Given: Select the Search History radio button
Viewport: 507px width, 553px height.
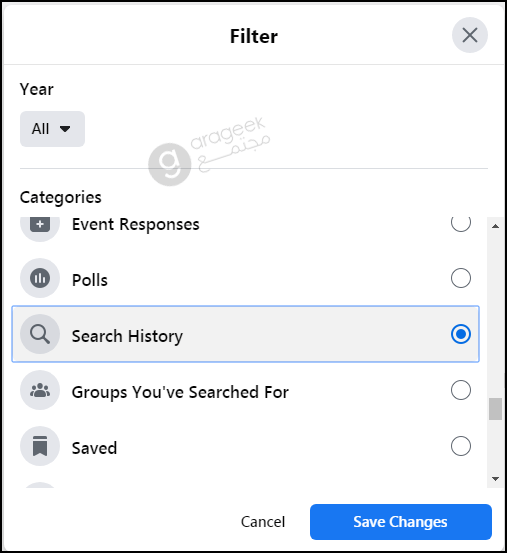Looking at the screenshot, I should pyautogui.click(x=460, y=334).
